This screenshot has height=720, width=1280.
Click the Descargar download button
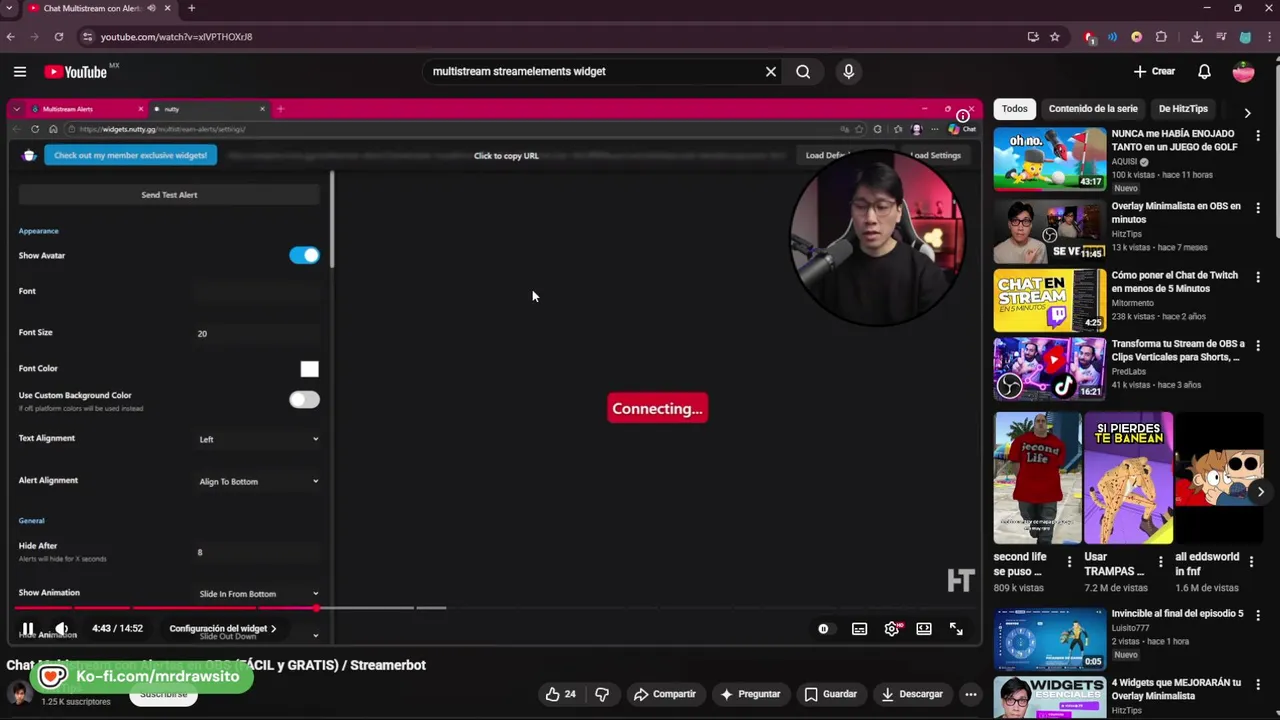pos(910,694)
